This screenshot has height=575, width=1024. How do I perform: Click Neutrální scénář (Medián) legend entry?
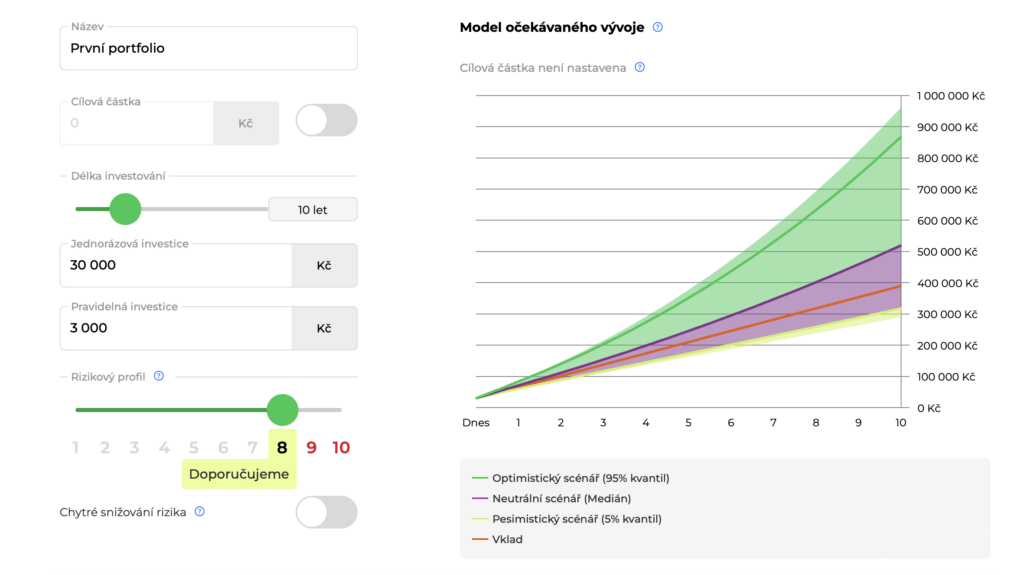coord(560,498)
